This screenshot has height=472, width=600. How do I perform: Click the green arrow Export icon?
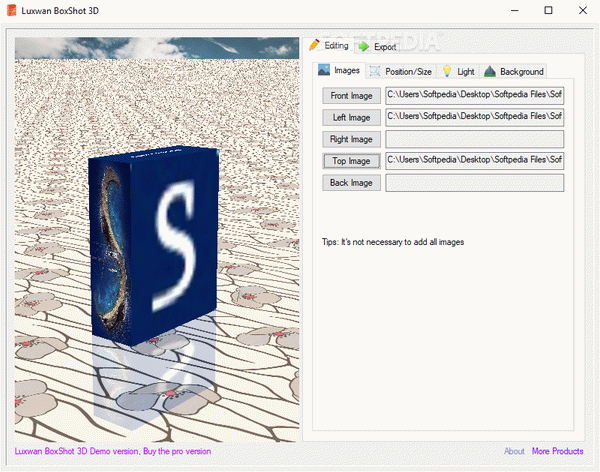364,47
